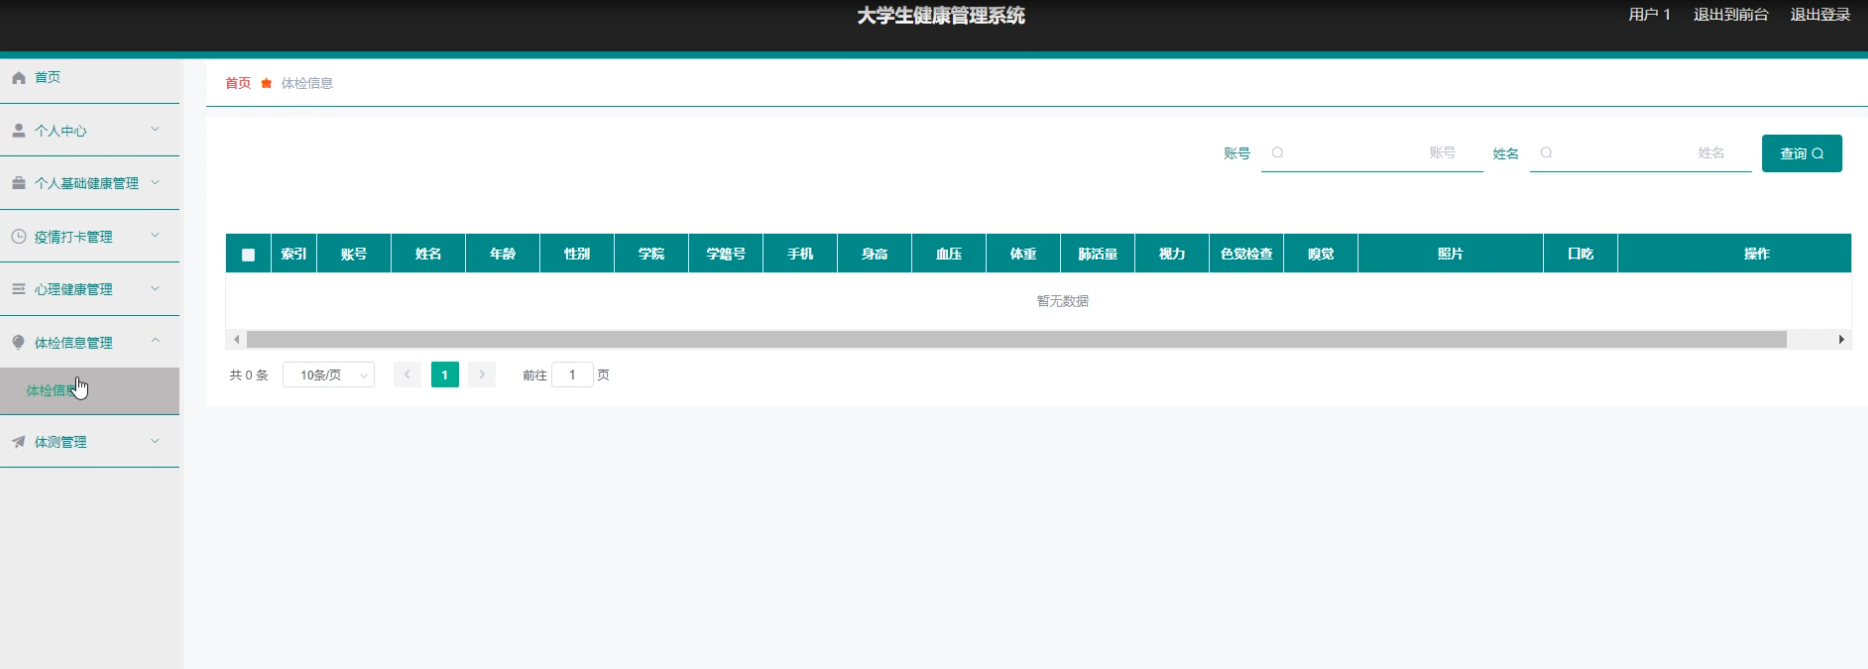Click the 大学生健康管理系统 title
Image resolution: width=1868 pixels, height=669 pixels.
coord(941,16)
